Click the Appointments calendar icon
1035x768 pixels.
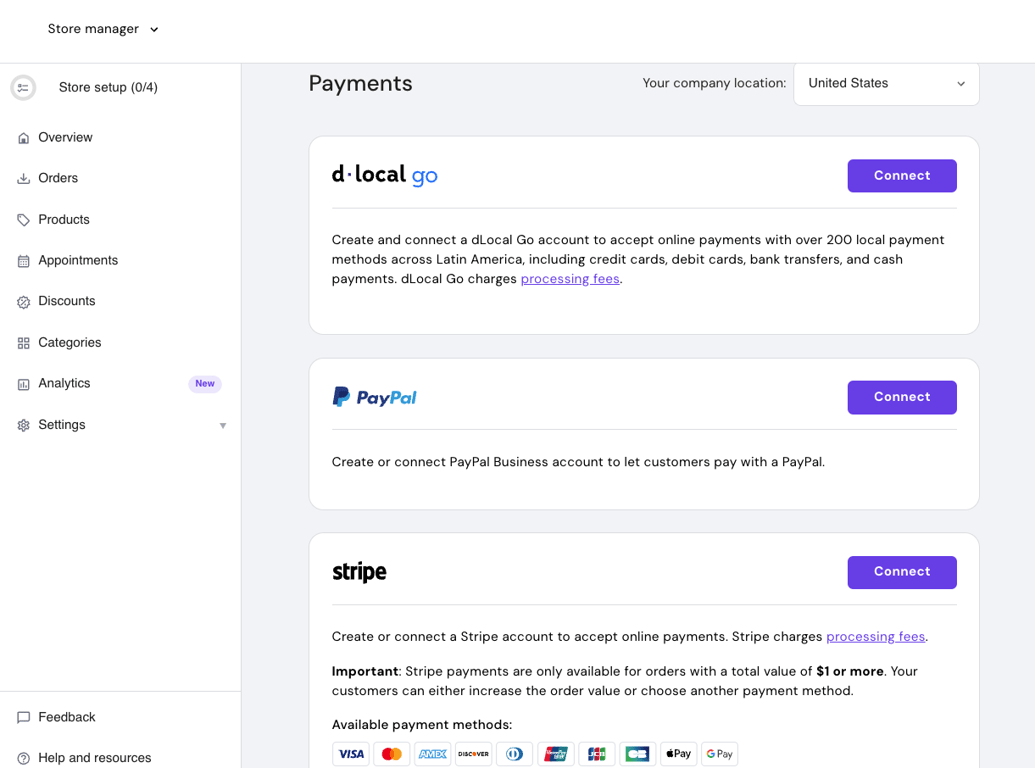(x=22, y=260)
